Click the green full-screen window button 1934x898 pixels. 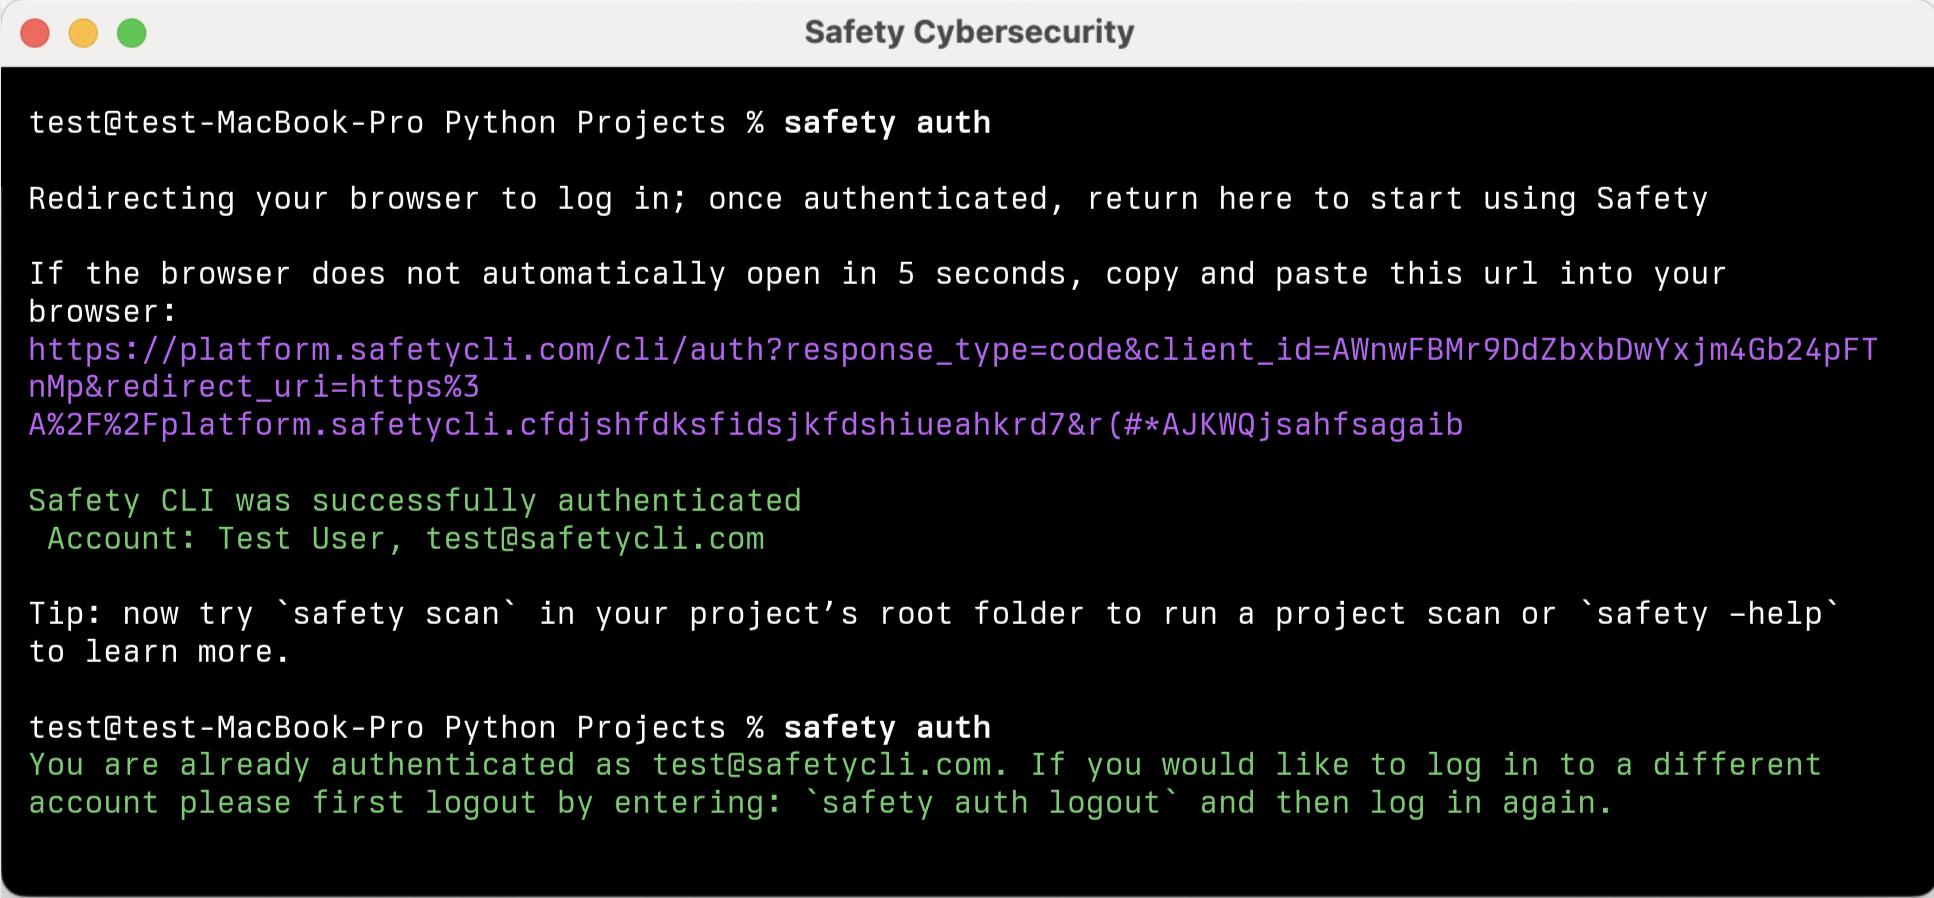point(131,34)
